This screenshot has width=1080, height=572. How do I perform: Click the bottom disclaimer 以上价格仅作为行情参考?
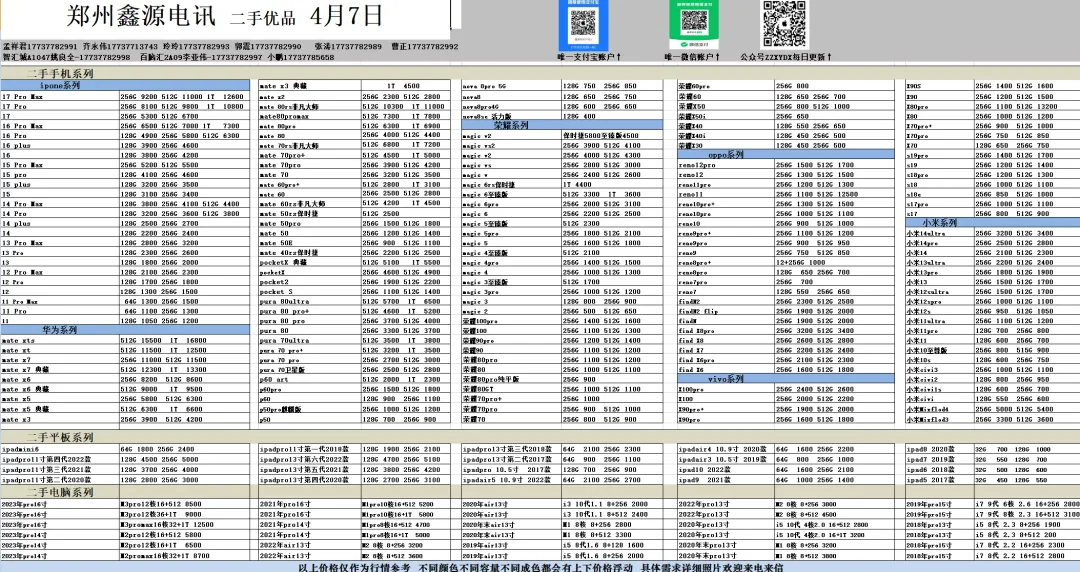click(354, 567)
